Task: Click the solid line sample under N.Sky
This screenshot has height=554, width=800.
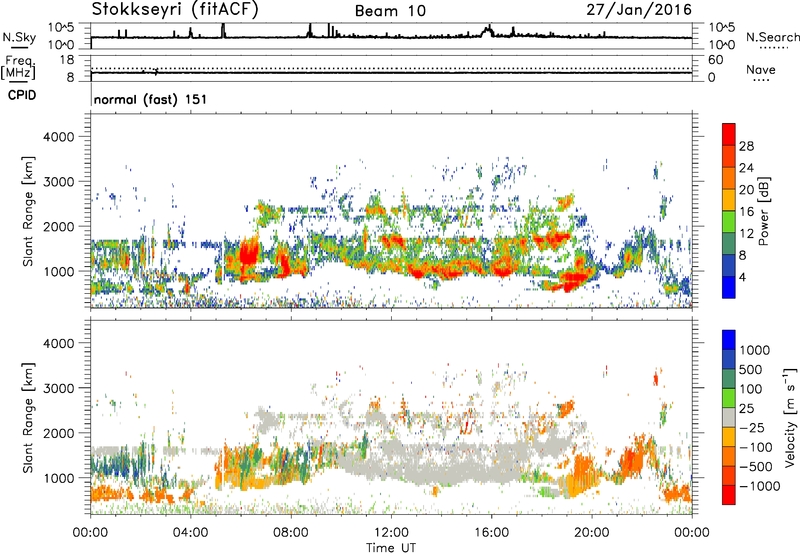Action: 19,47
